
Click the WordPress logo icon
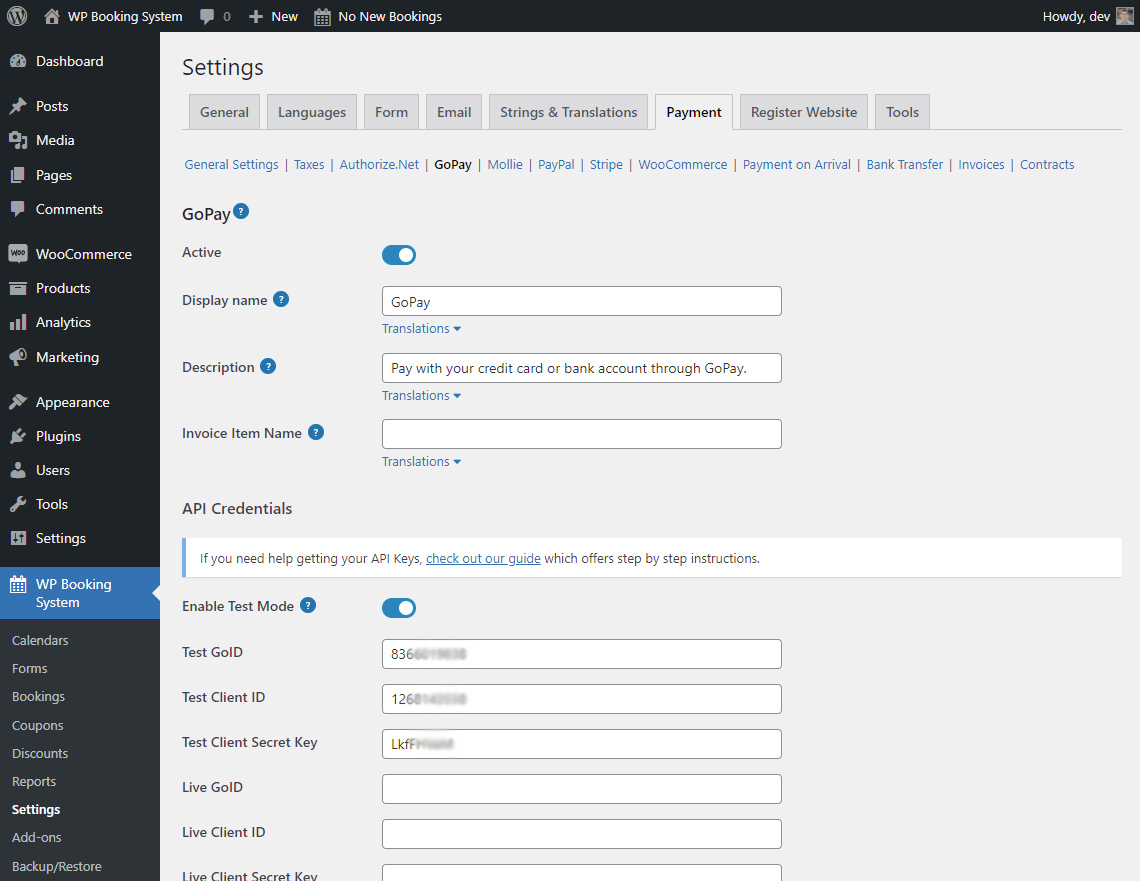coord(17,16)
